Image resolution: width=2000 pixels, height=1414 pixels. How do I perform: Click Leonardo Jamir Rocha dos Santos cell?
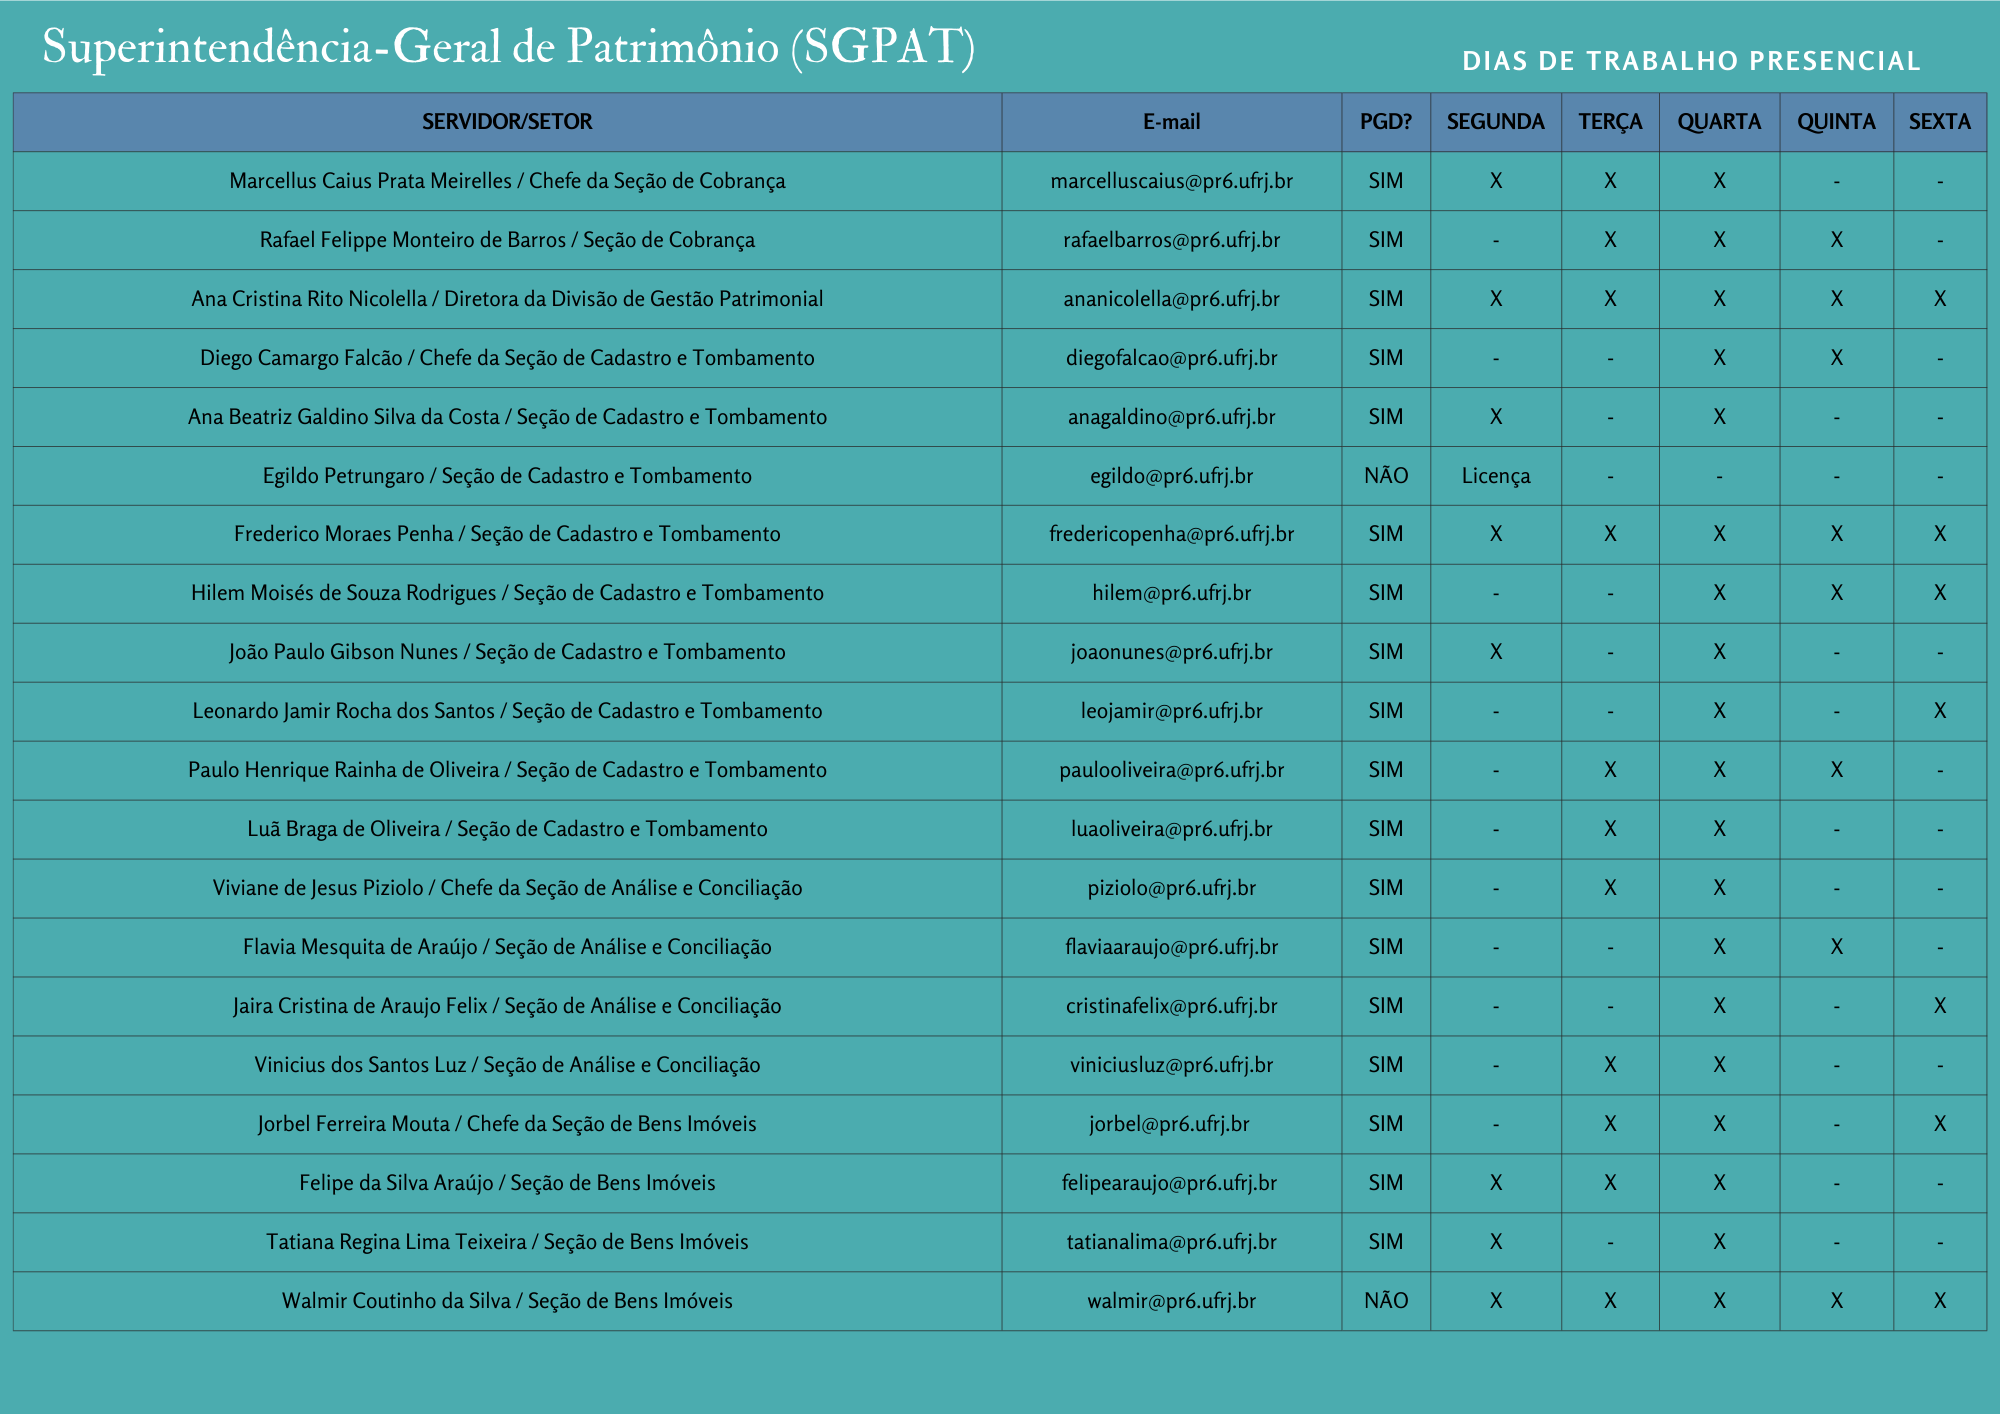[507, 712]
